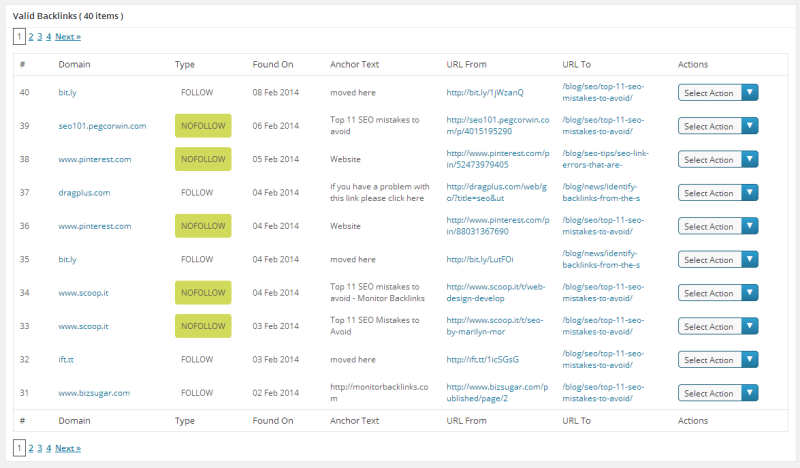
Task: Click NOFOLLOW badge in row 33
Action: (203, 326)
